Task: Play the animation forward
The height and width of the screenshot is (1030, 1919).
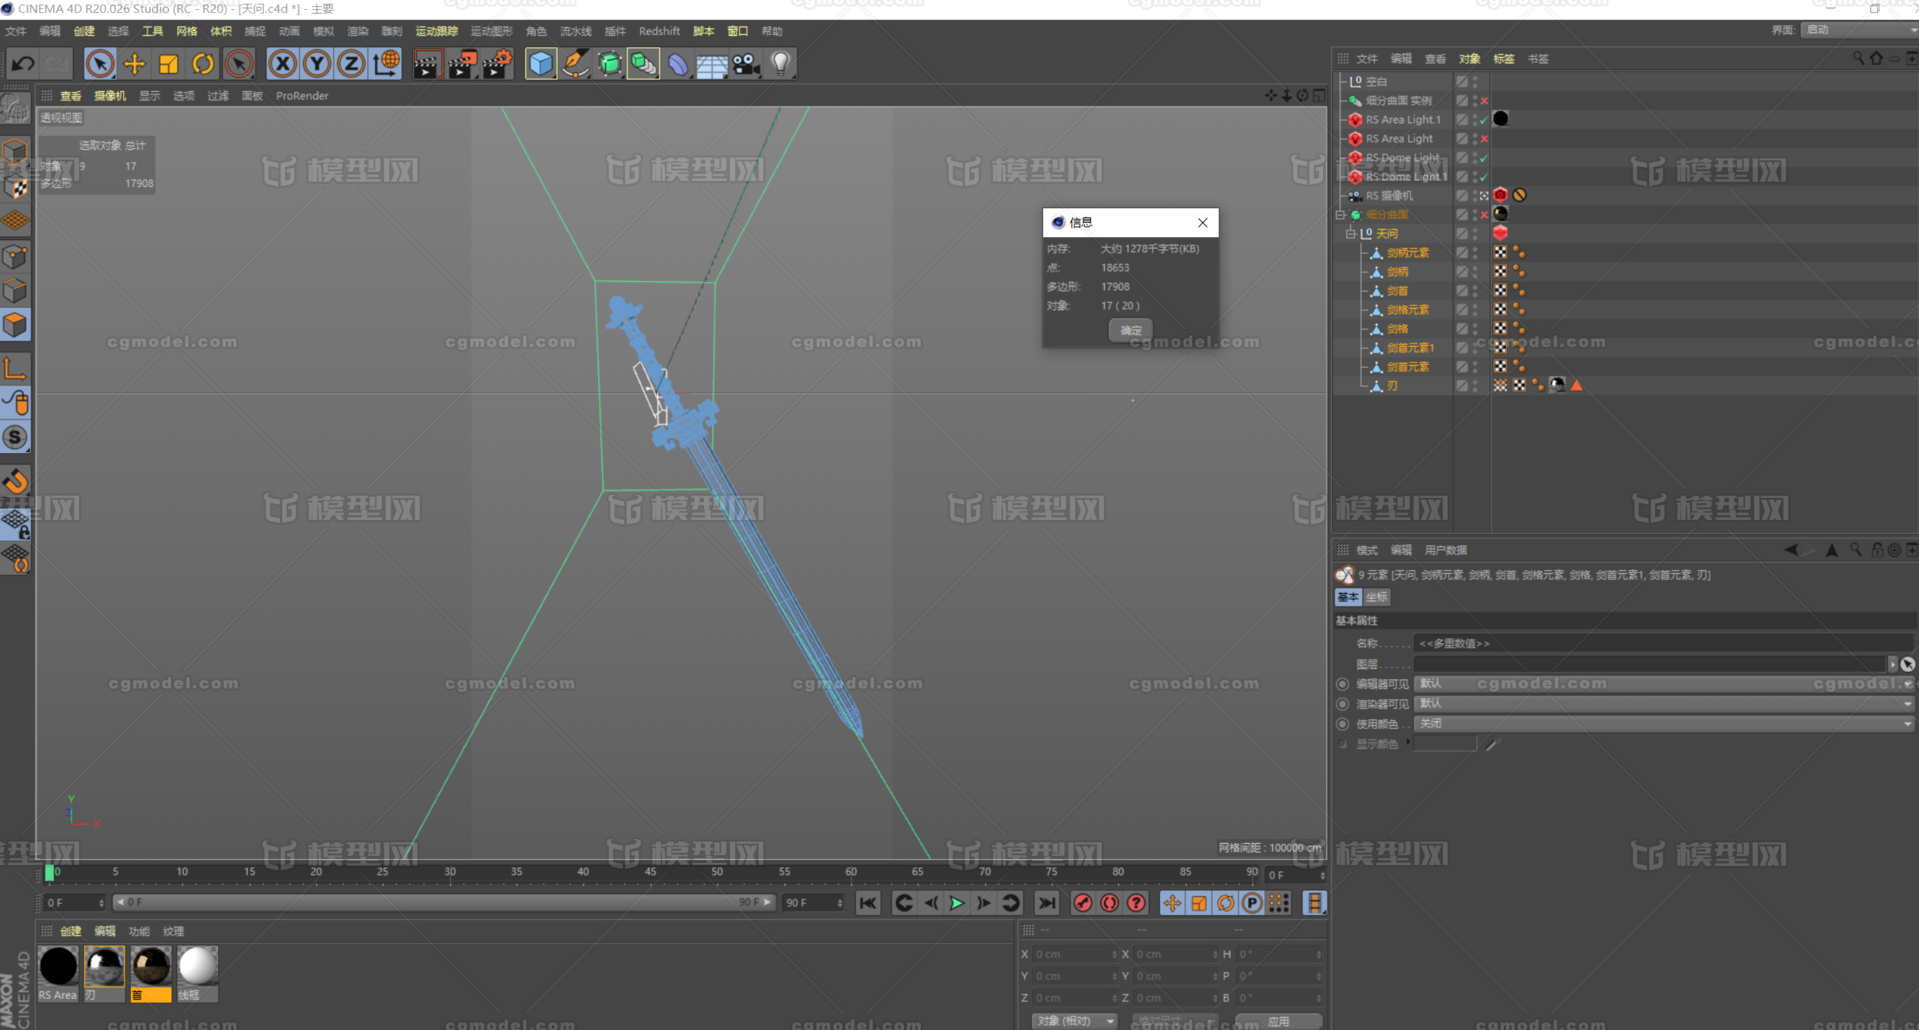Action: 957,903
